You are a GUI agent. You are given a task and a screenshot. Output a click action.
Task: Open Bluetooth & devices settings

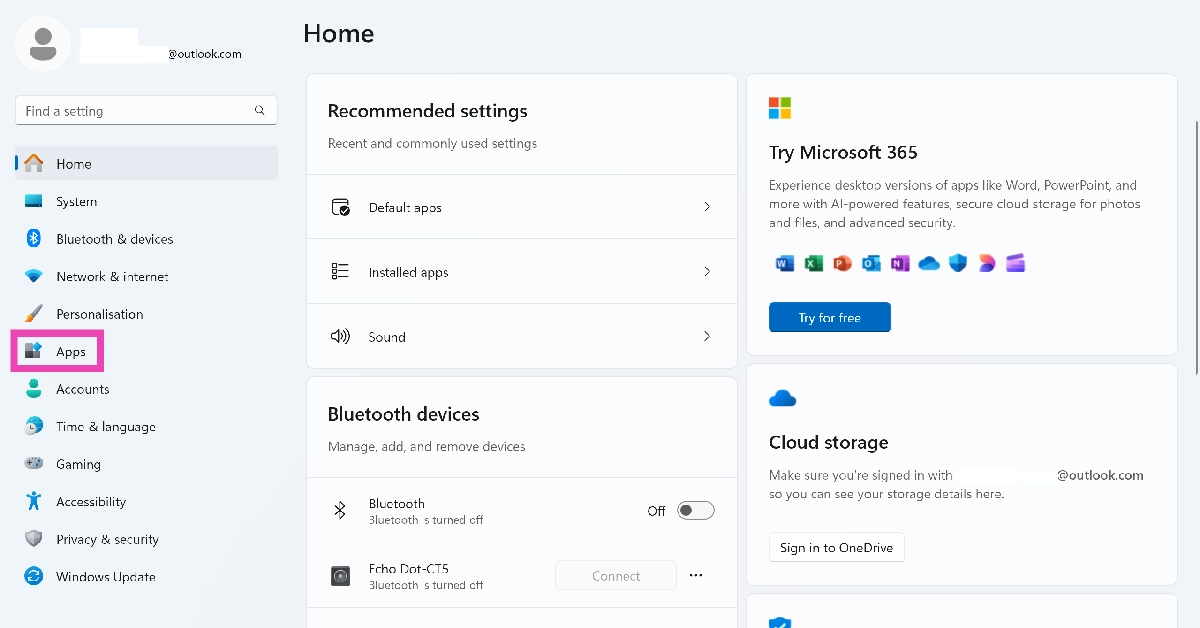click(32, 239)
